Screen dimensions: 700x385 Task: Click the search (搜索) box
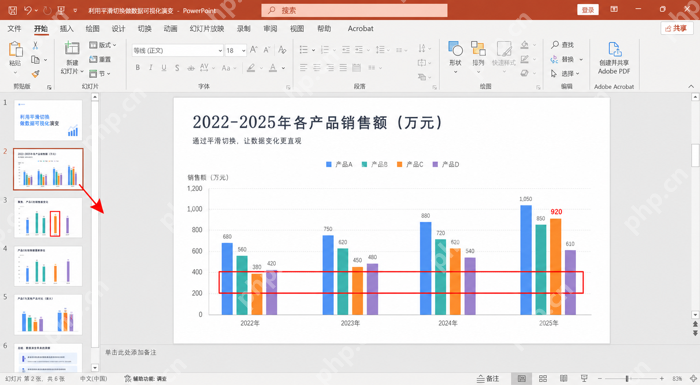354,10
